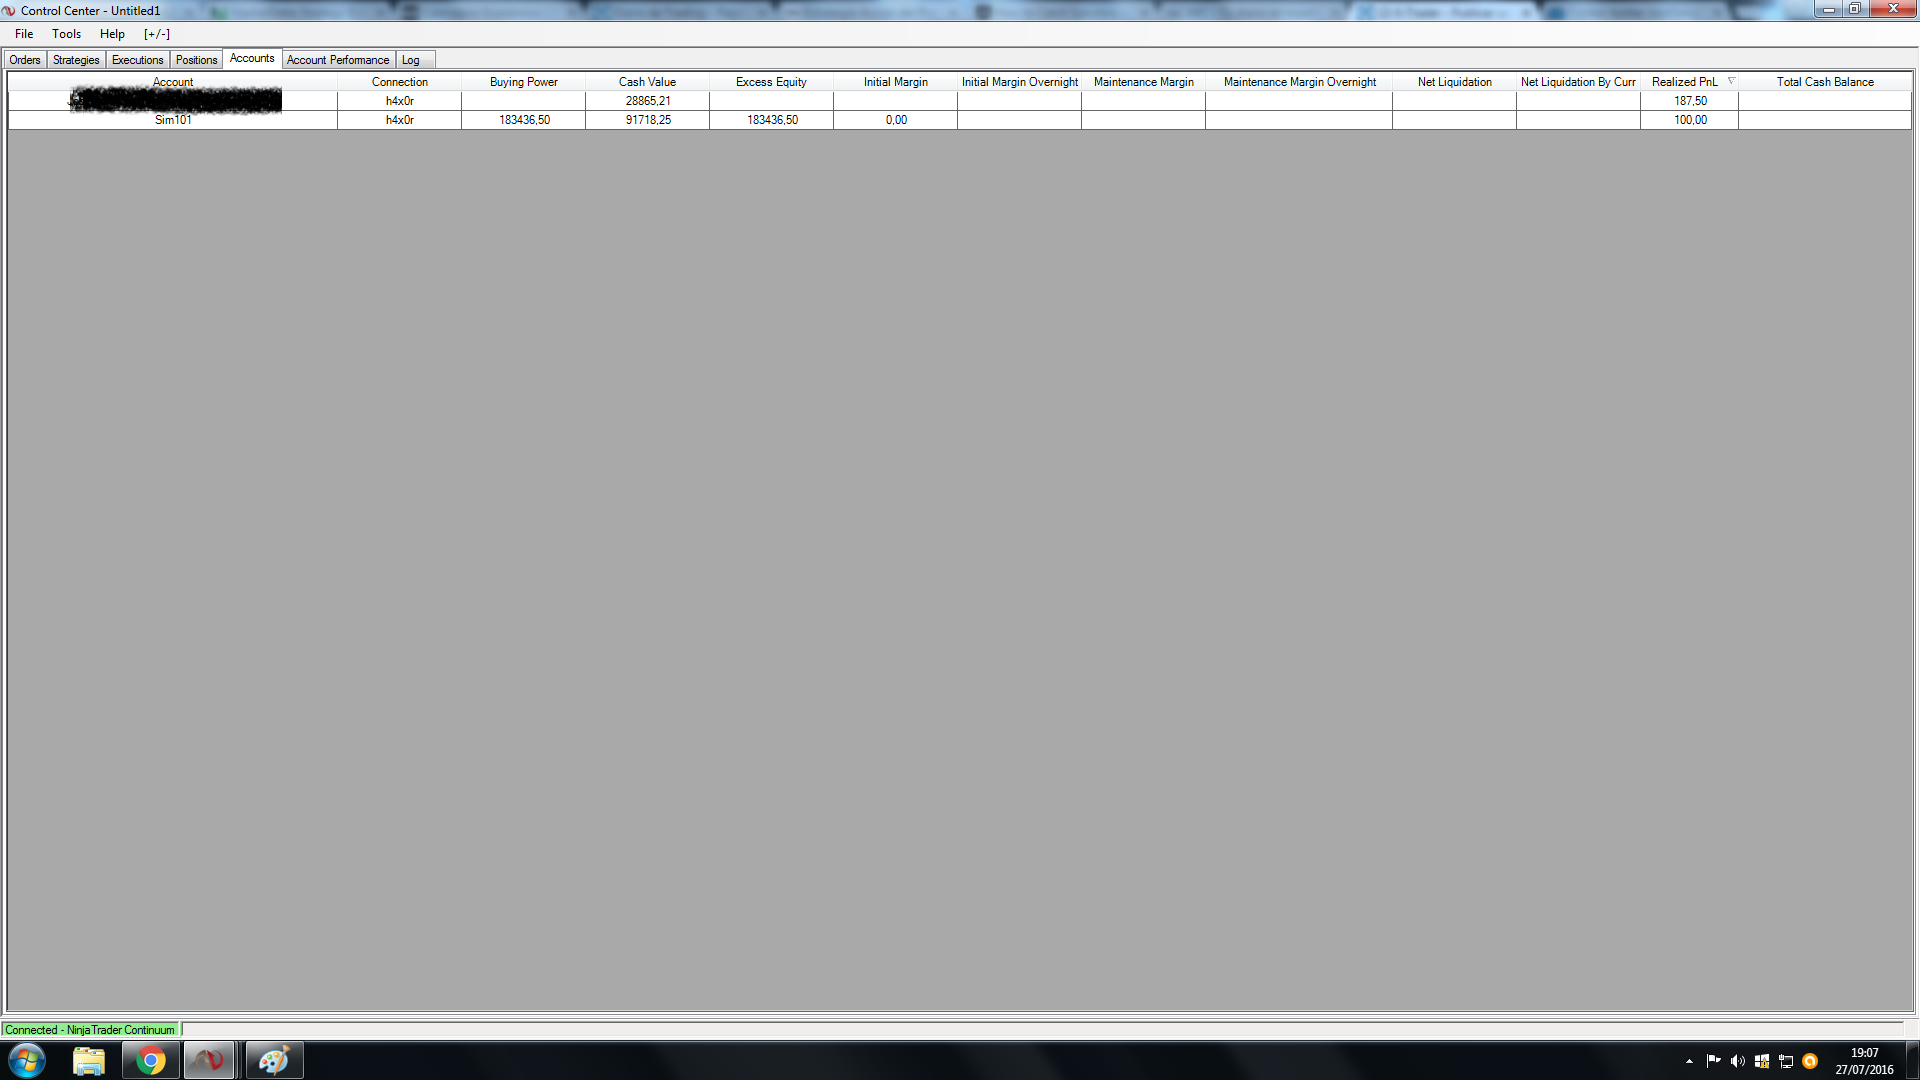Open Google Chrome from taskbar
This screenshot has height=1080, width=1920.
point(151,1060)
